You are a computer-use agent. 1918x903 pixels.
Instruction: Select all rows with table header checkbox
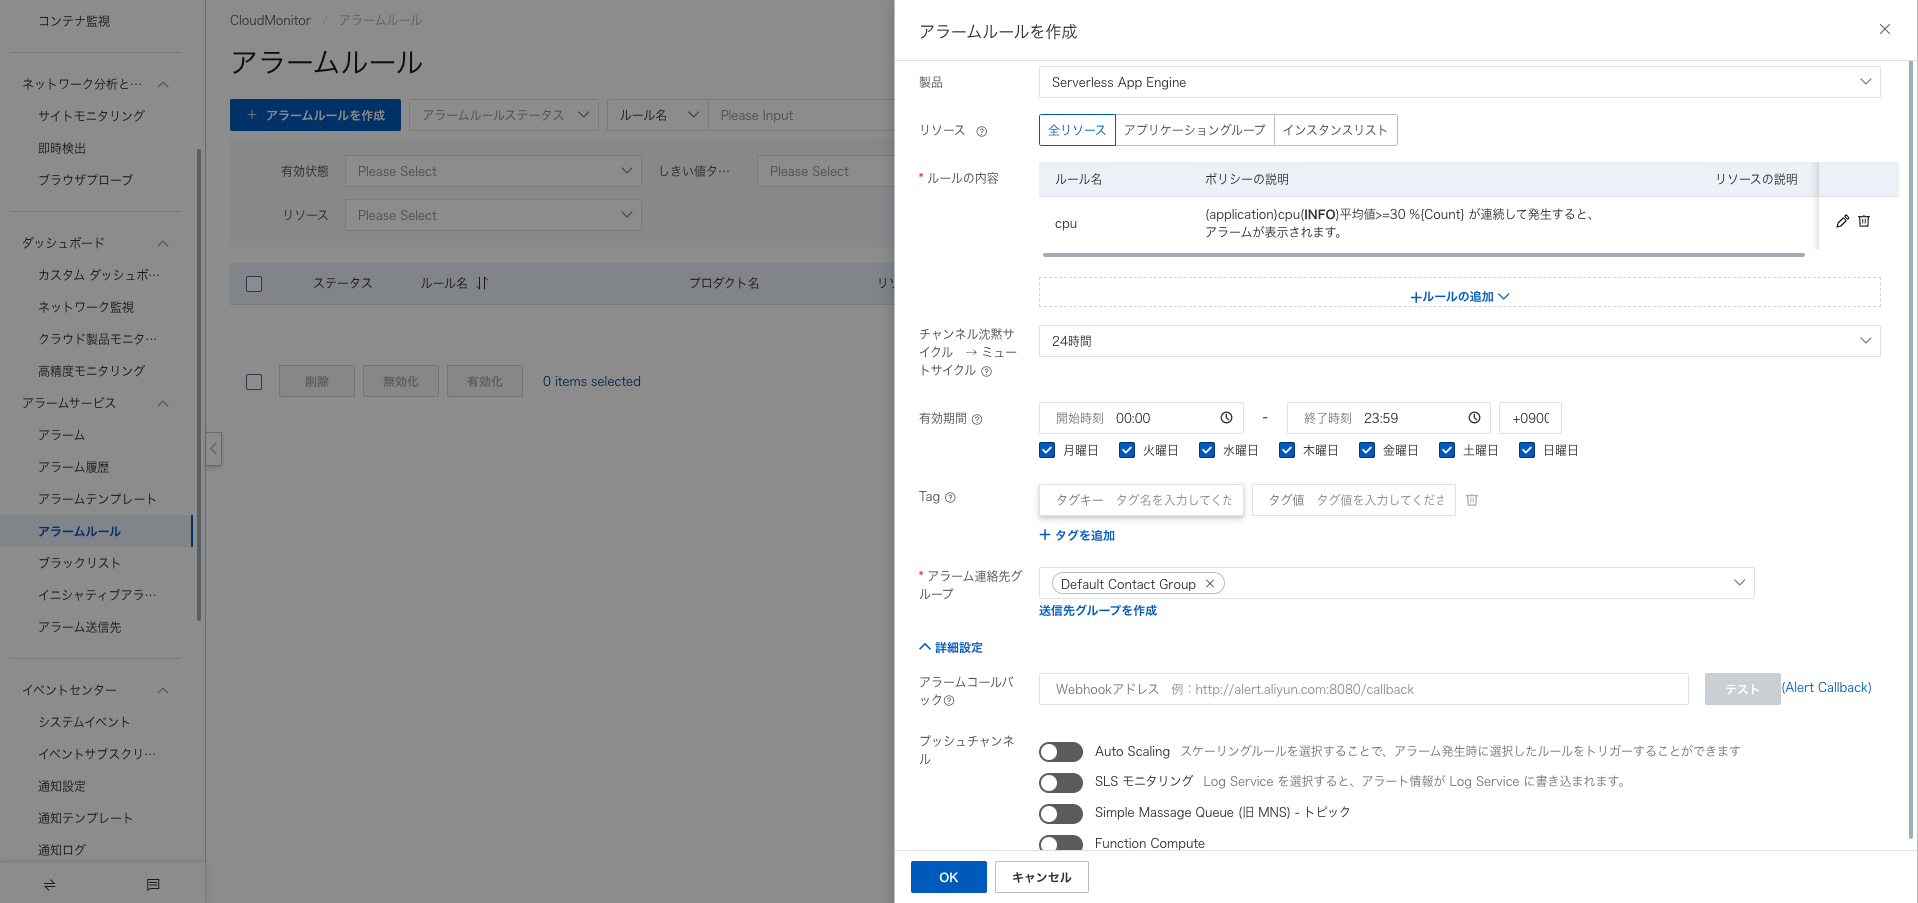tap(254, 284)
